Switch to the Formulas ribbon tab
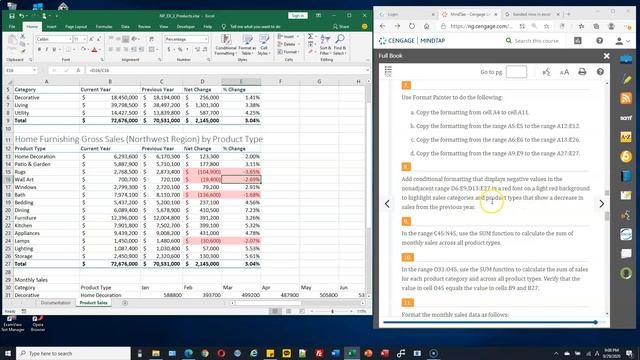Screen dimensions: 640x360 [x=104, y=27]
